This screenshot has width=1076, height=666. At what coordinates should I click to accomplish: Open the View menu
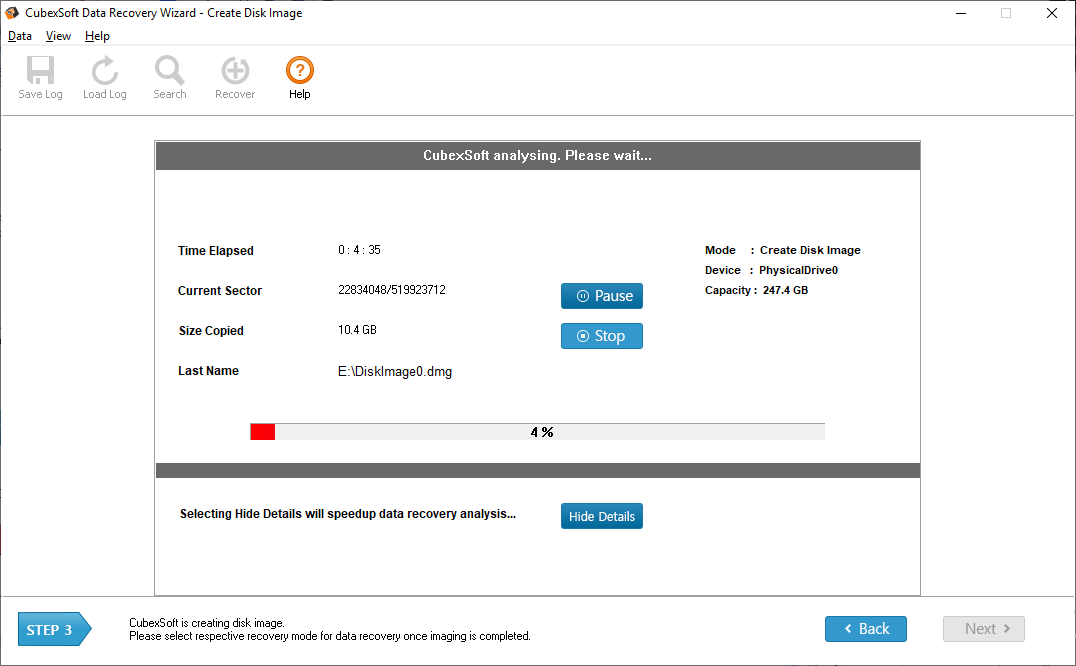coord(58,36)
